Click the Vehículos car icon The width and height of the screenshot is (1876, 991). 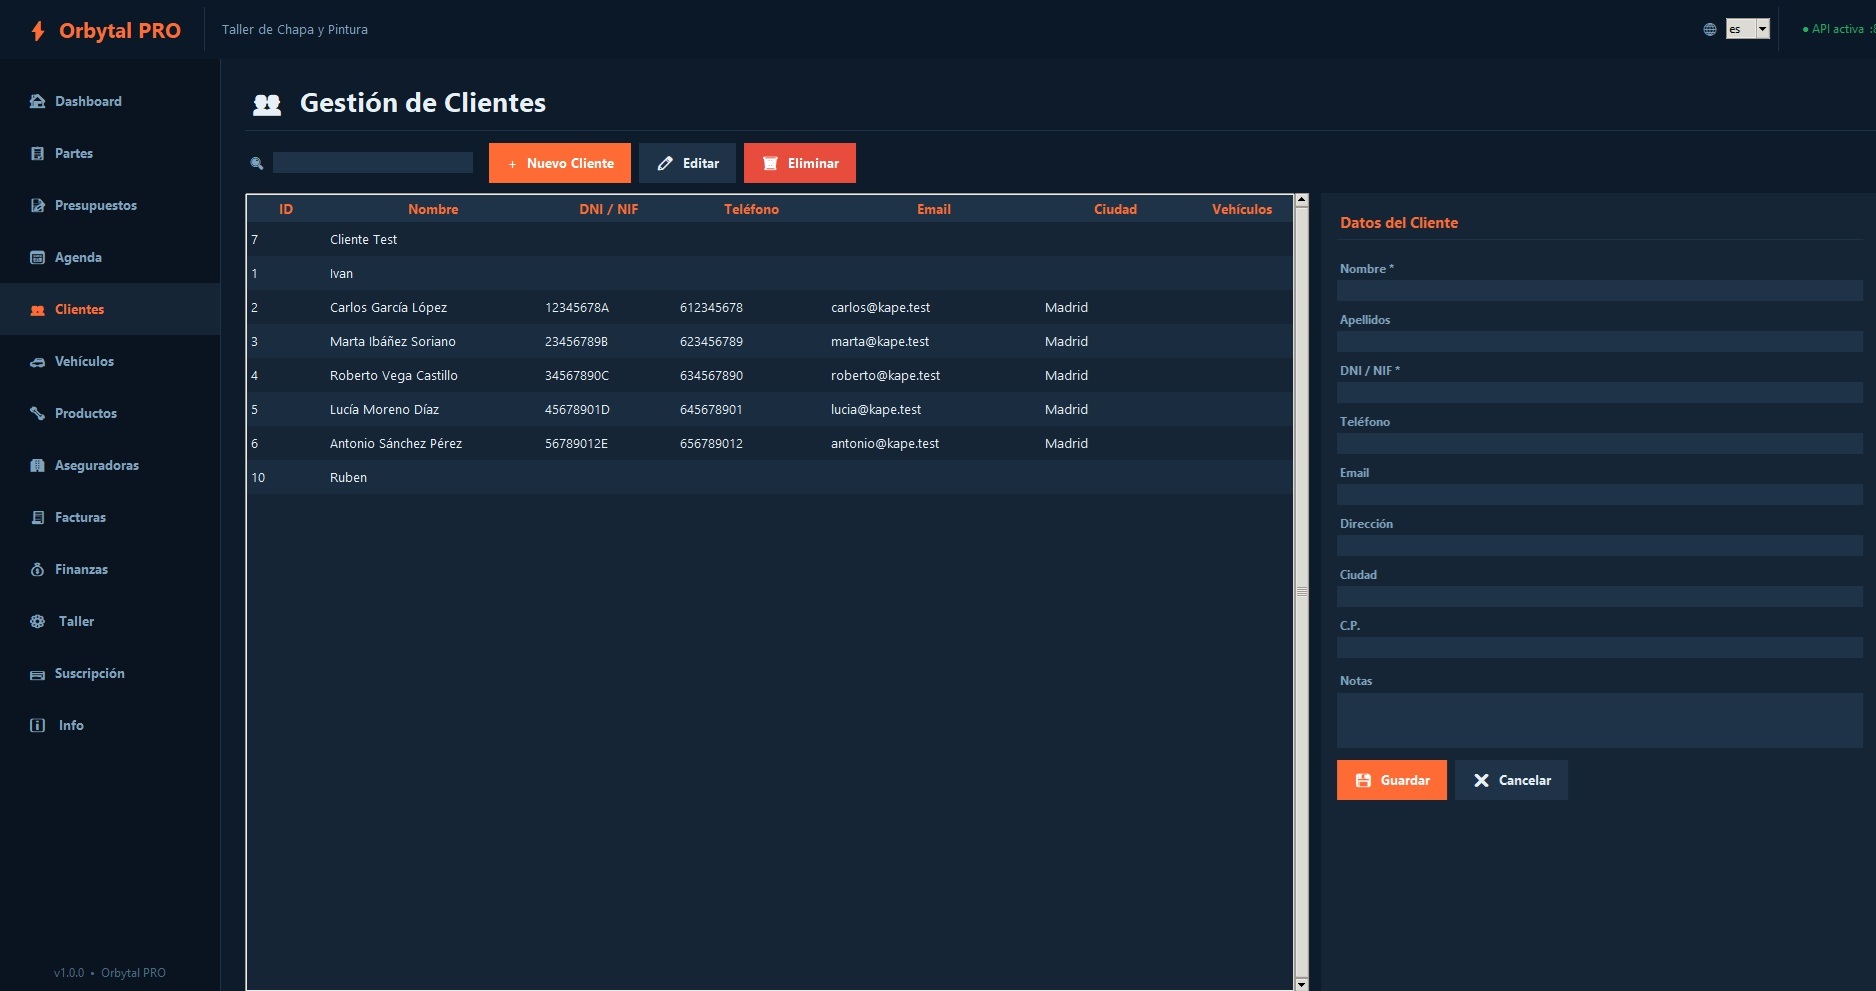pos(38,362)
